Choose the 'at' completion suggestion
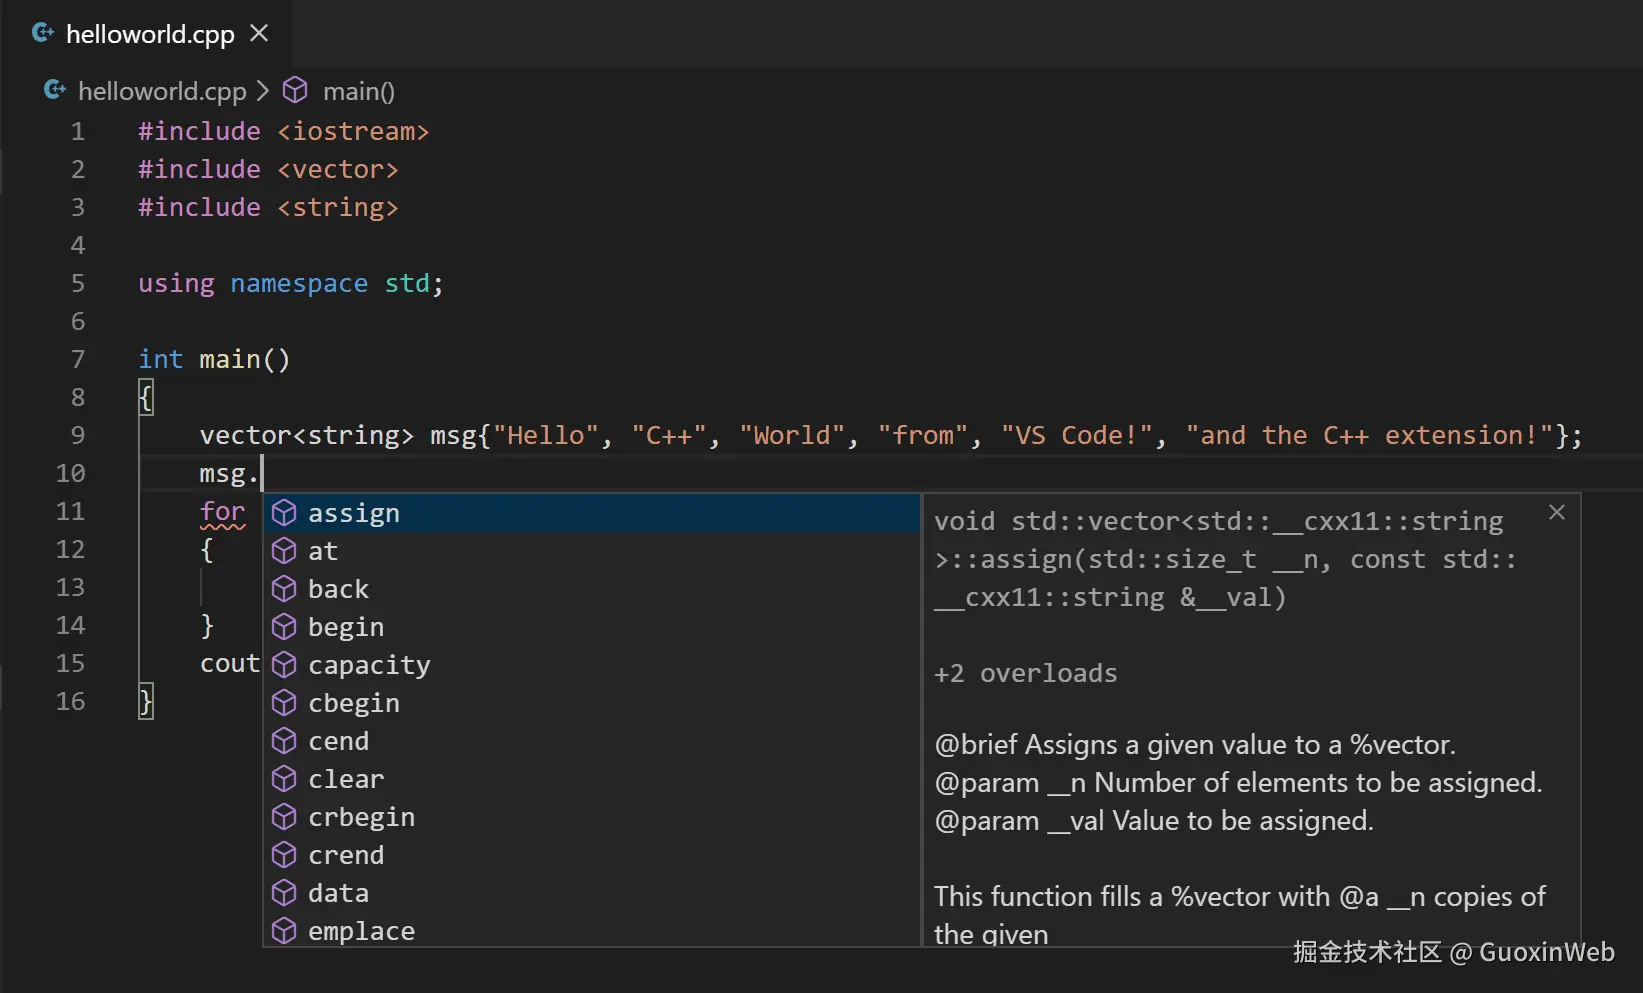The image size is (1643, 993). [x=323, y=551]
